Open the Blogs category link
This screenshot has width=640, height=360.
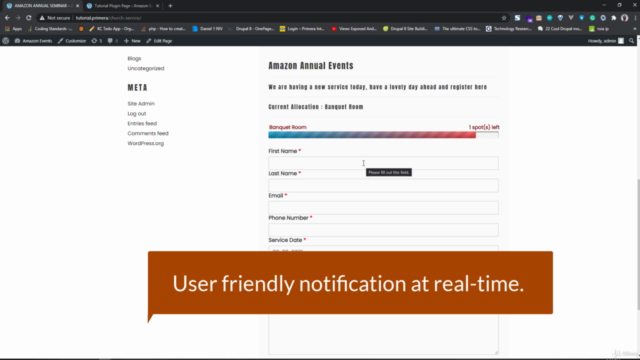click(x=134, y=58)
